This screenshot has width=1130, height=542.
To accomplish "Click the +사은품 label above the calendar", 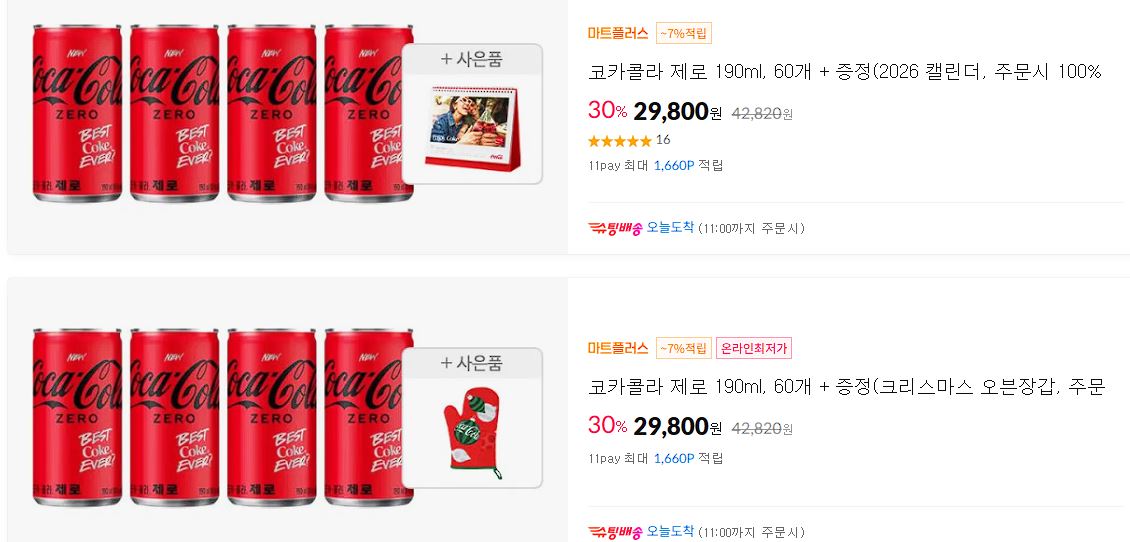I will 472,59.
